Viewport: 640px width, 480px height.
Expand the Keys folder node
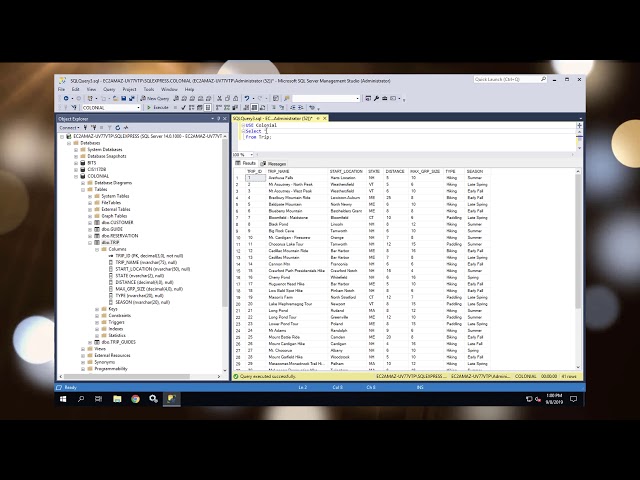[x=97, y=309]
